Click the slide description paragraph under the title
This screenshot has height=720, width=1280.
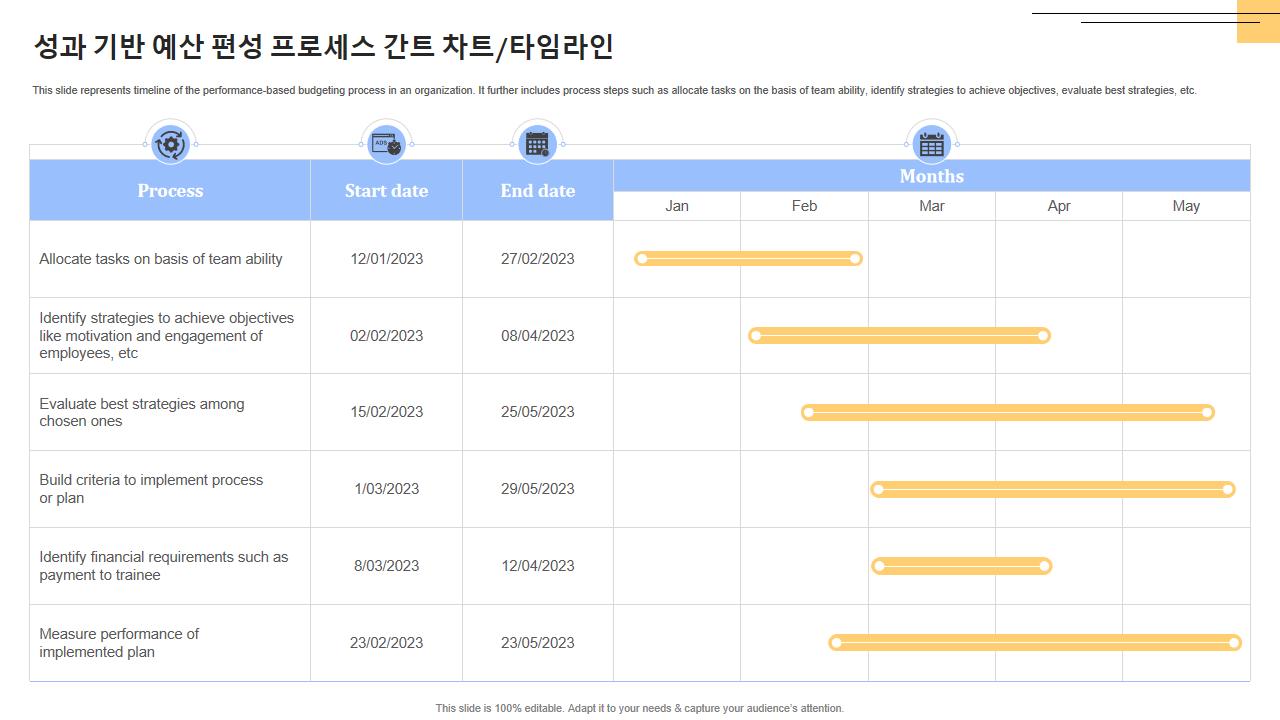614,90
